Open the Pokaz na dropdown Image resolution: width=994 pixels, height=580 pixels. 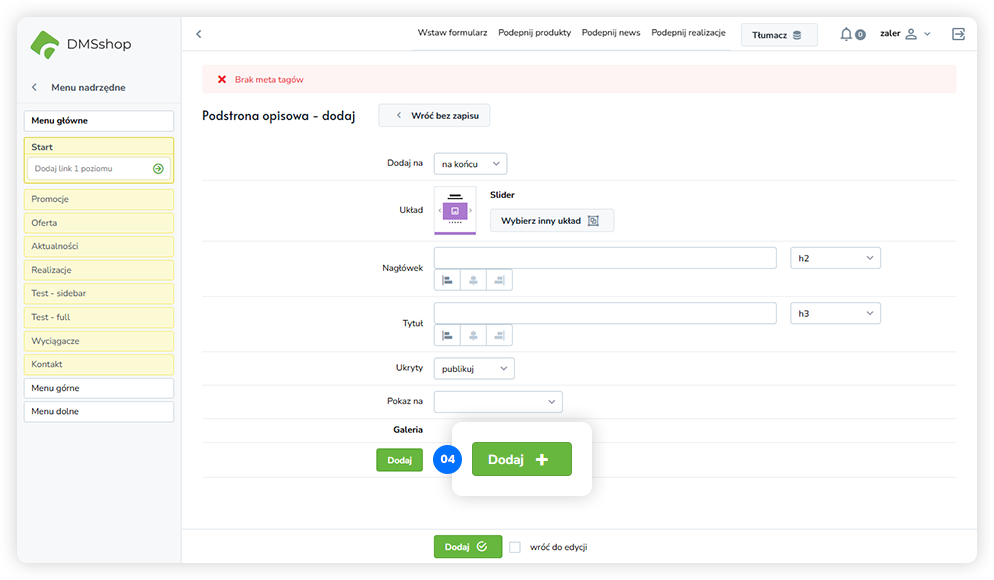[498, 402]
